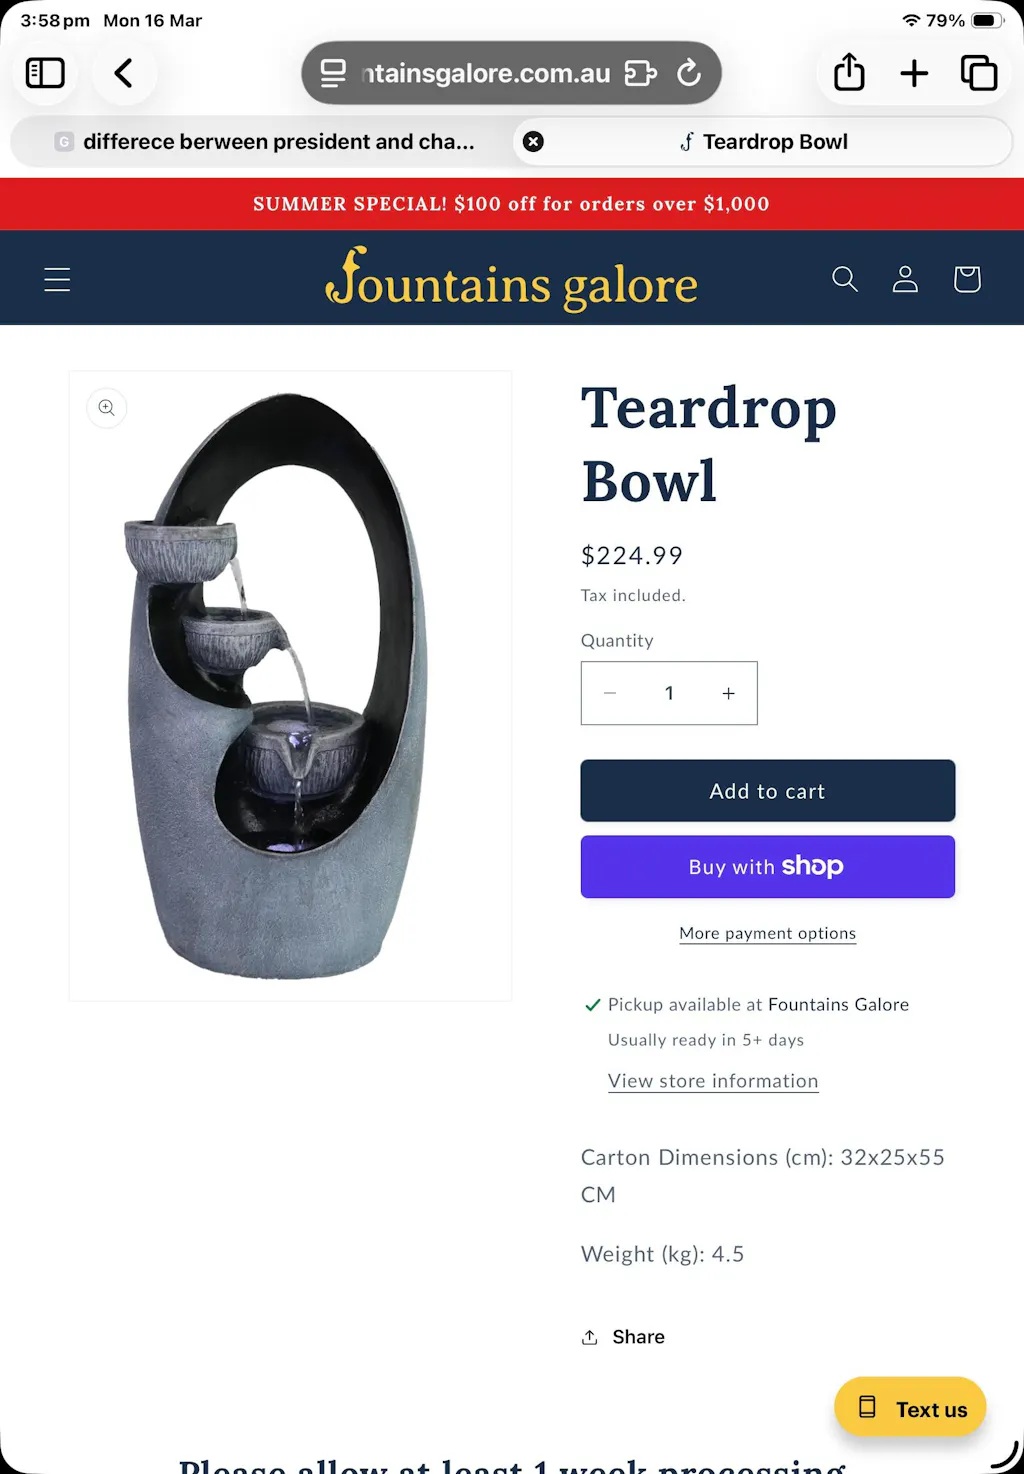Image resolution: width=1024 pixels, height=1474 pixels.
Task: Close the Teardrop Bowl tab
Action: click(x=534, y=142)
